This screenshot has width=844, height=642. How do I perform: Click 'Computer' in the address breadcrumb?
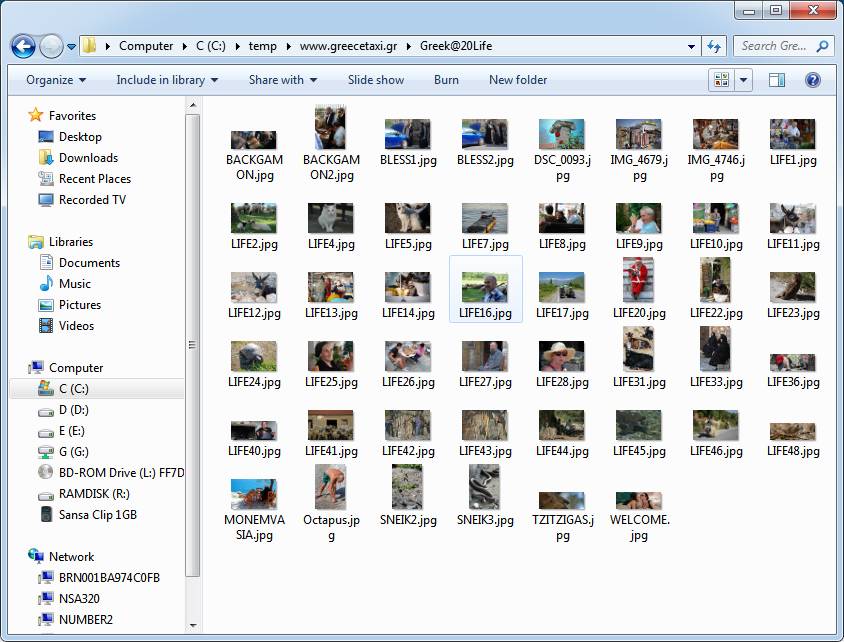[x=146, y=46]
